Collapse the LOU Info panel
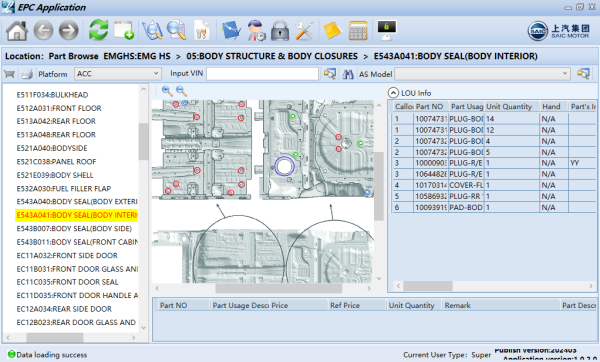600x362 pixels. (393, 93)
